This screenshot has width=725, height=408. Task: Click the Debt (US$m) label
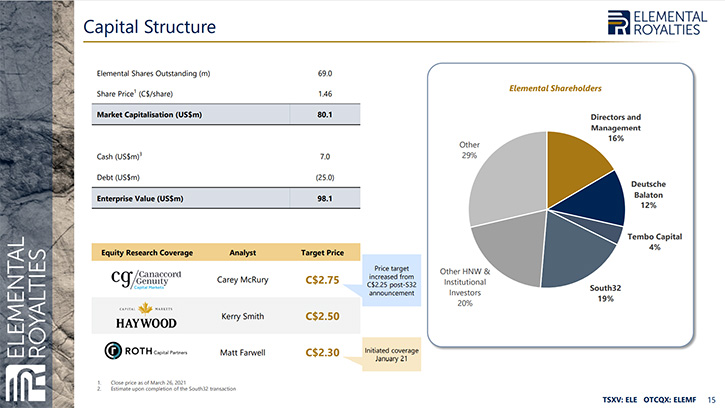tap(118, 178)
